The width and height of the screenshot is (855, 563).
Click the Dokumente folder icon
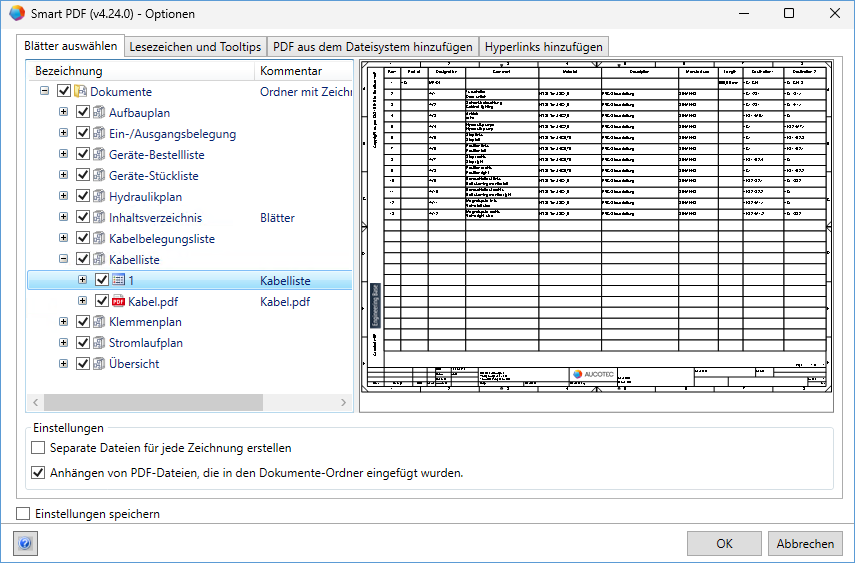tap(80, 92)
